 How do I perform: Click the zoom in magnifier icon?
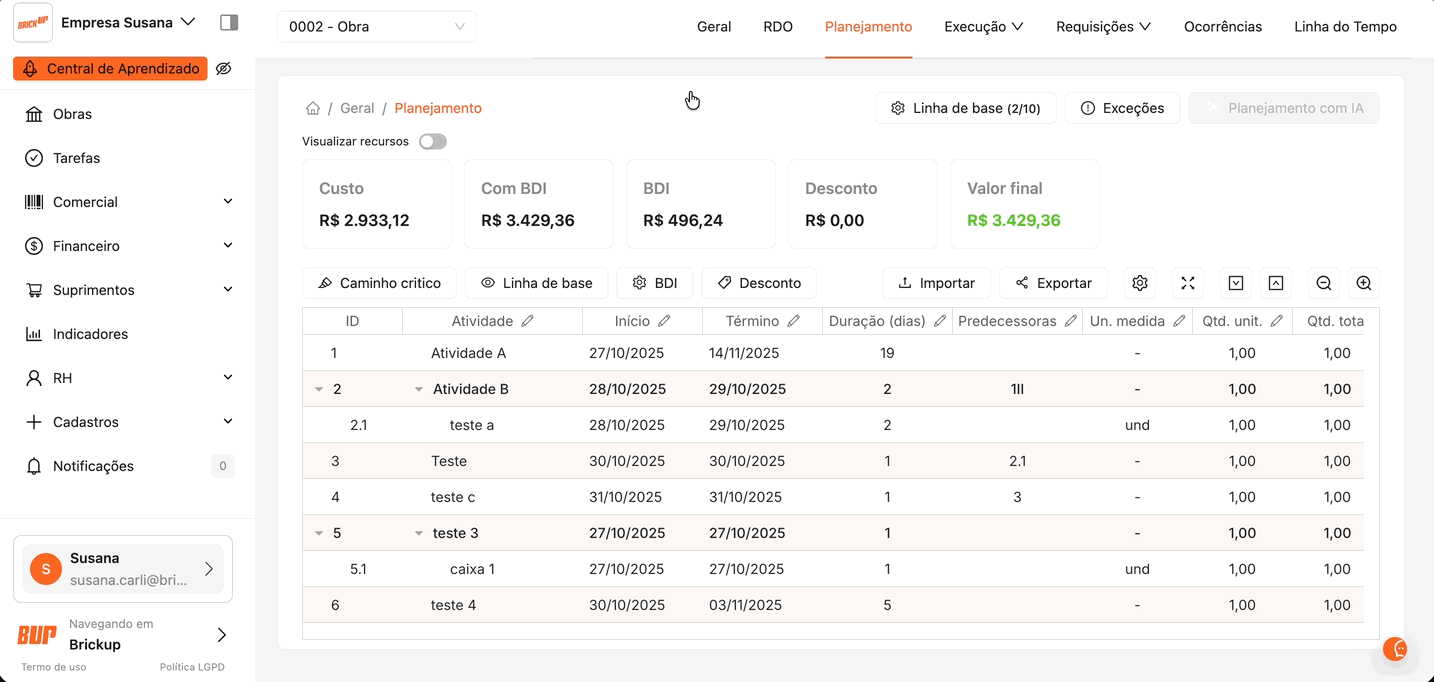coord(1364,283)
